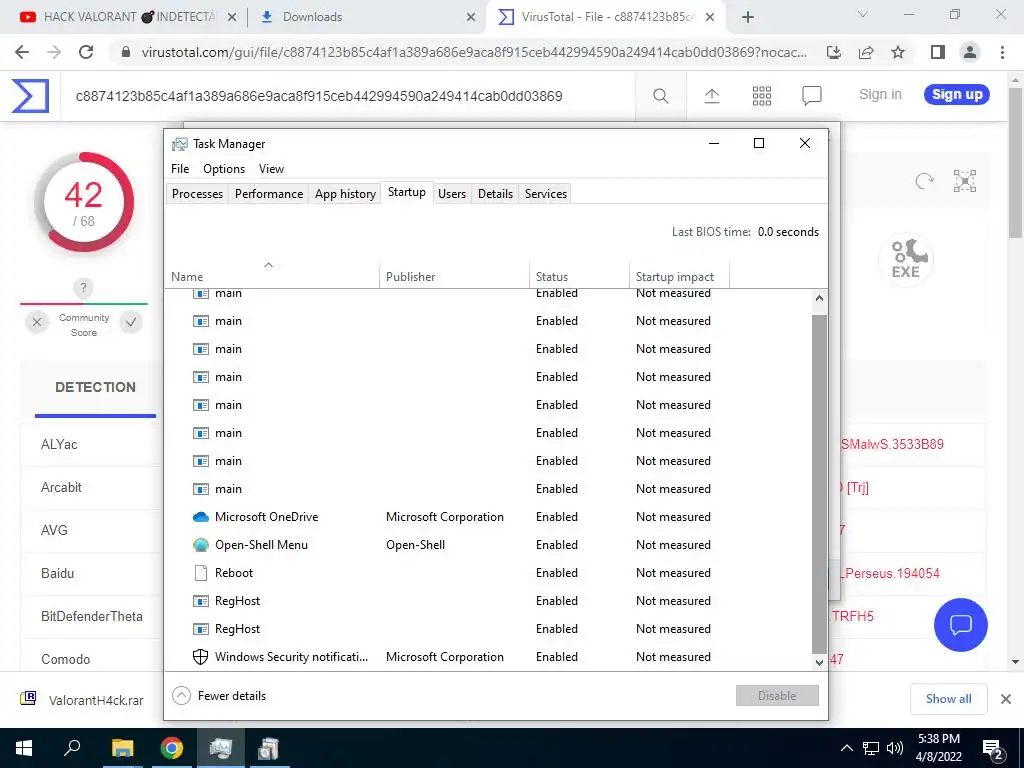The image size is (1024, 768).
Task: Click Show all downloads button
Action: 948,699
